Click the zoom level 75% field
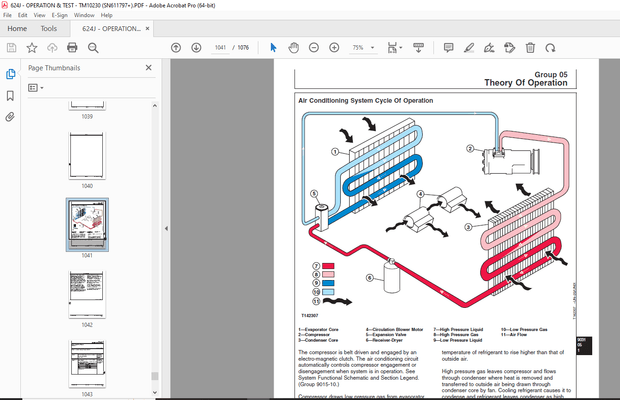Image resolution: width=620 pixels, height=400 pixels. pos(358,47)
